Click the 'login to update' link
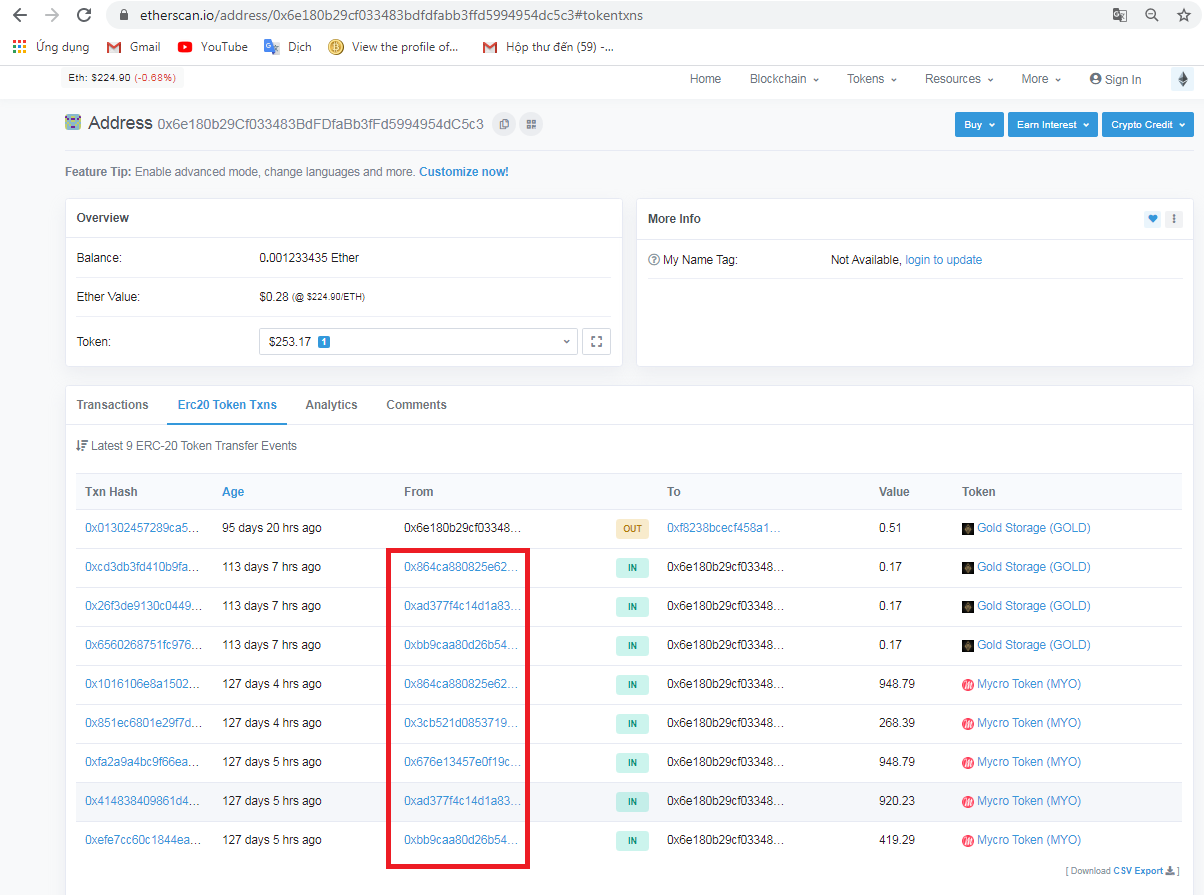This screenshot has width=1204, height=895. click(943, 260)
